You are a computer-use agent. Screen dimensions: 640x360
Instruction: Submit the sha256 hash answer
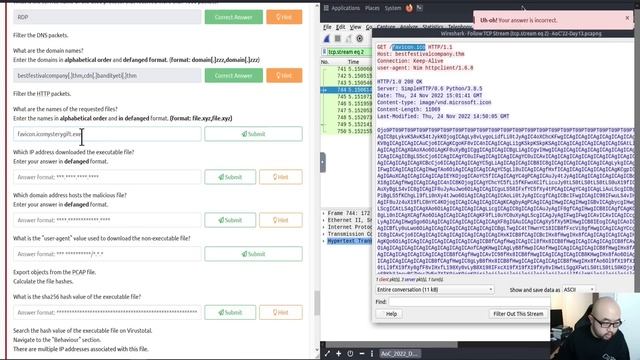click(x=230, y=312)
